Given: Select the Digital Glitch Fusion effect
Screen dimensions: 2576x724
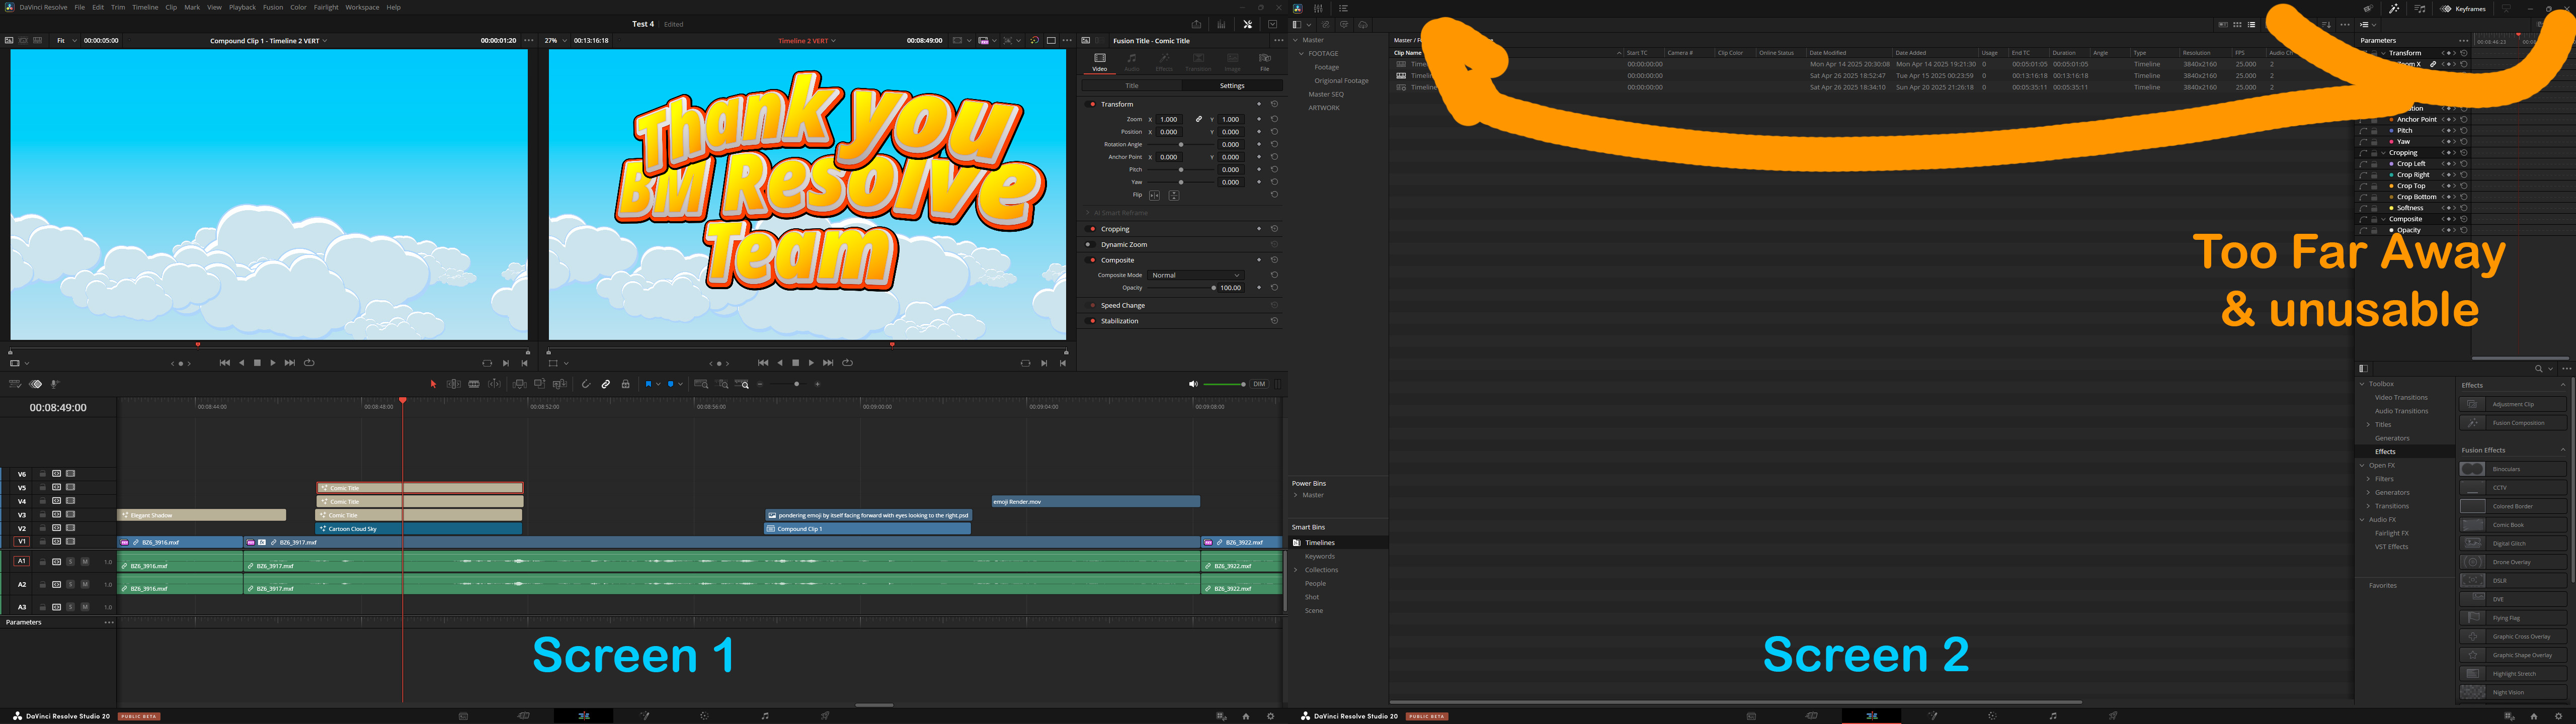Looking at the screenshot, I should (2513, 543).
